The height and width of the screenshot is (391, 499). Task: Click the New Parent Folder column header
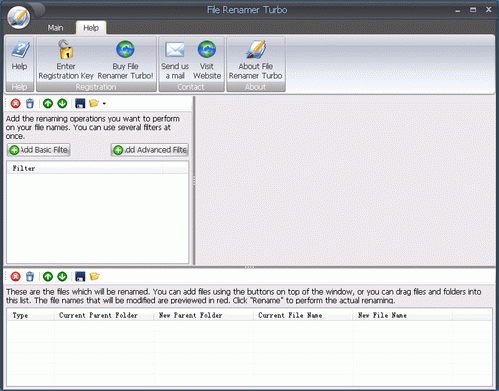tap(203, 315)
